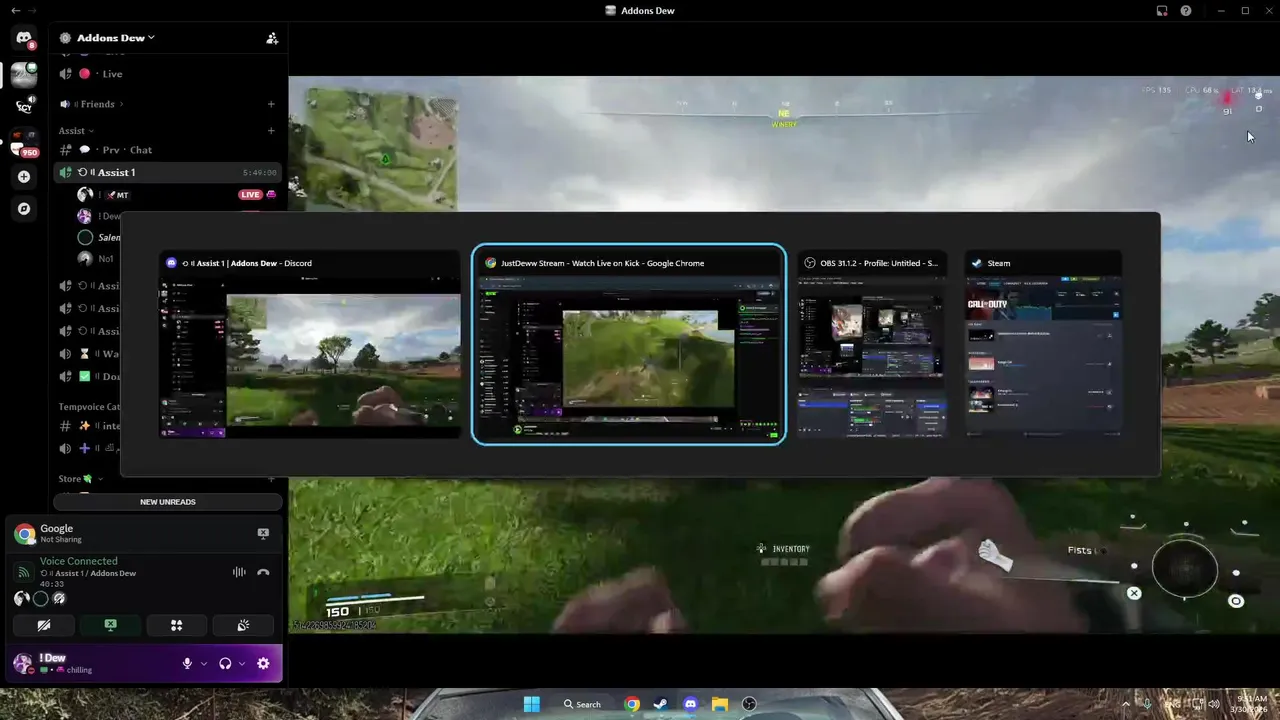Open Windows Start menu
The image size is (1280, 720).
(x=532, y=704)
